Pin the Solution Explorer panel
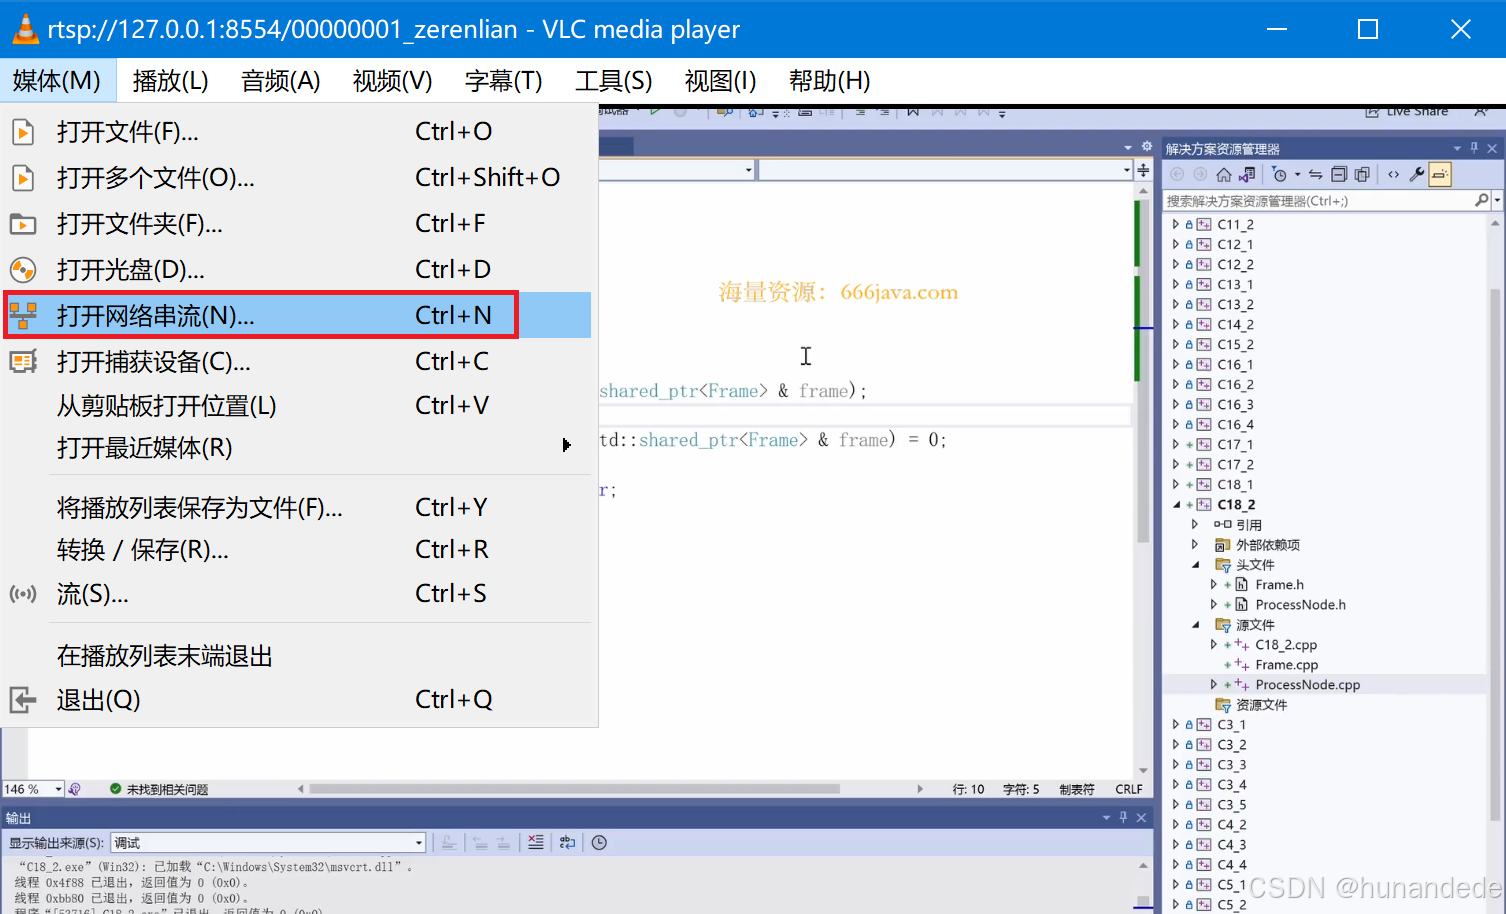The height and width of the screenshot is (914, 1506). tap(1474, 148)
